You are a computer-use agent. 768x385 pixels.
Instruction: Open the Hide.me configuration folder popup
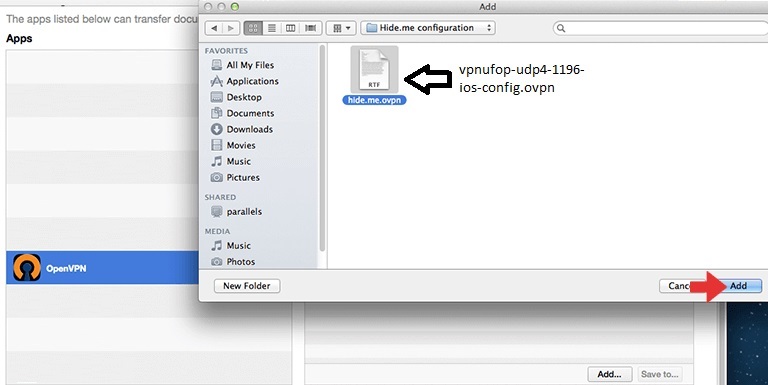coord(428,28)
